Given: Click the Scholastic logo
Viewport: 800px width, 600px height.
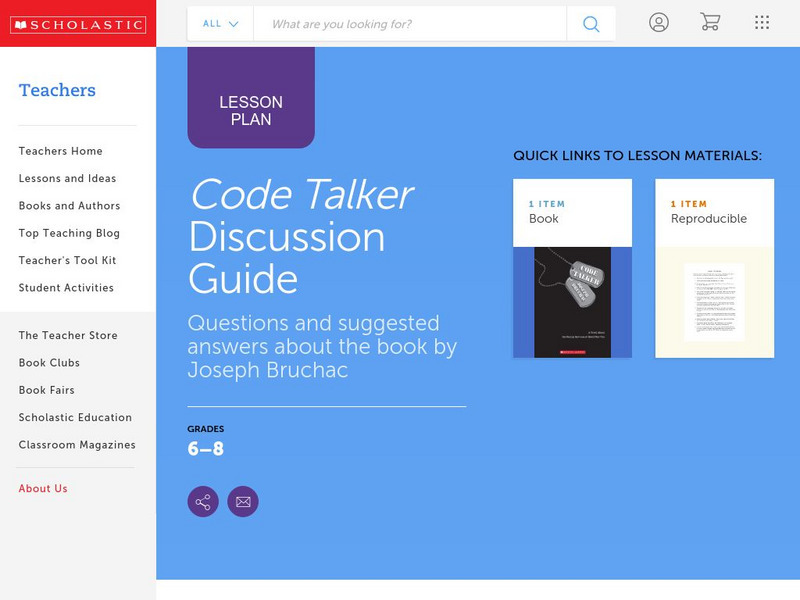Looking at the screenshot, I should click(x=78, y=24).
